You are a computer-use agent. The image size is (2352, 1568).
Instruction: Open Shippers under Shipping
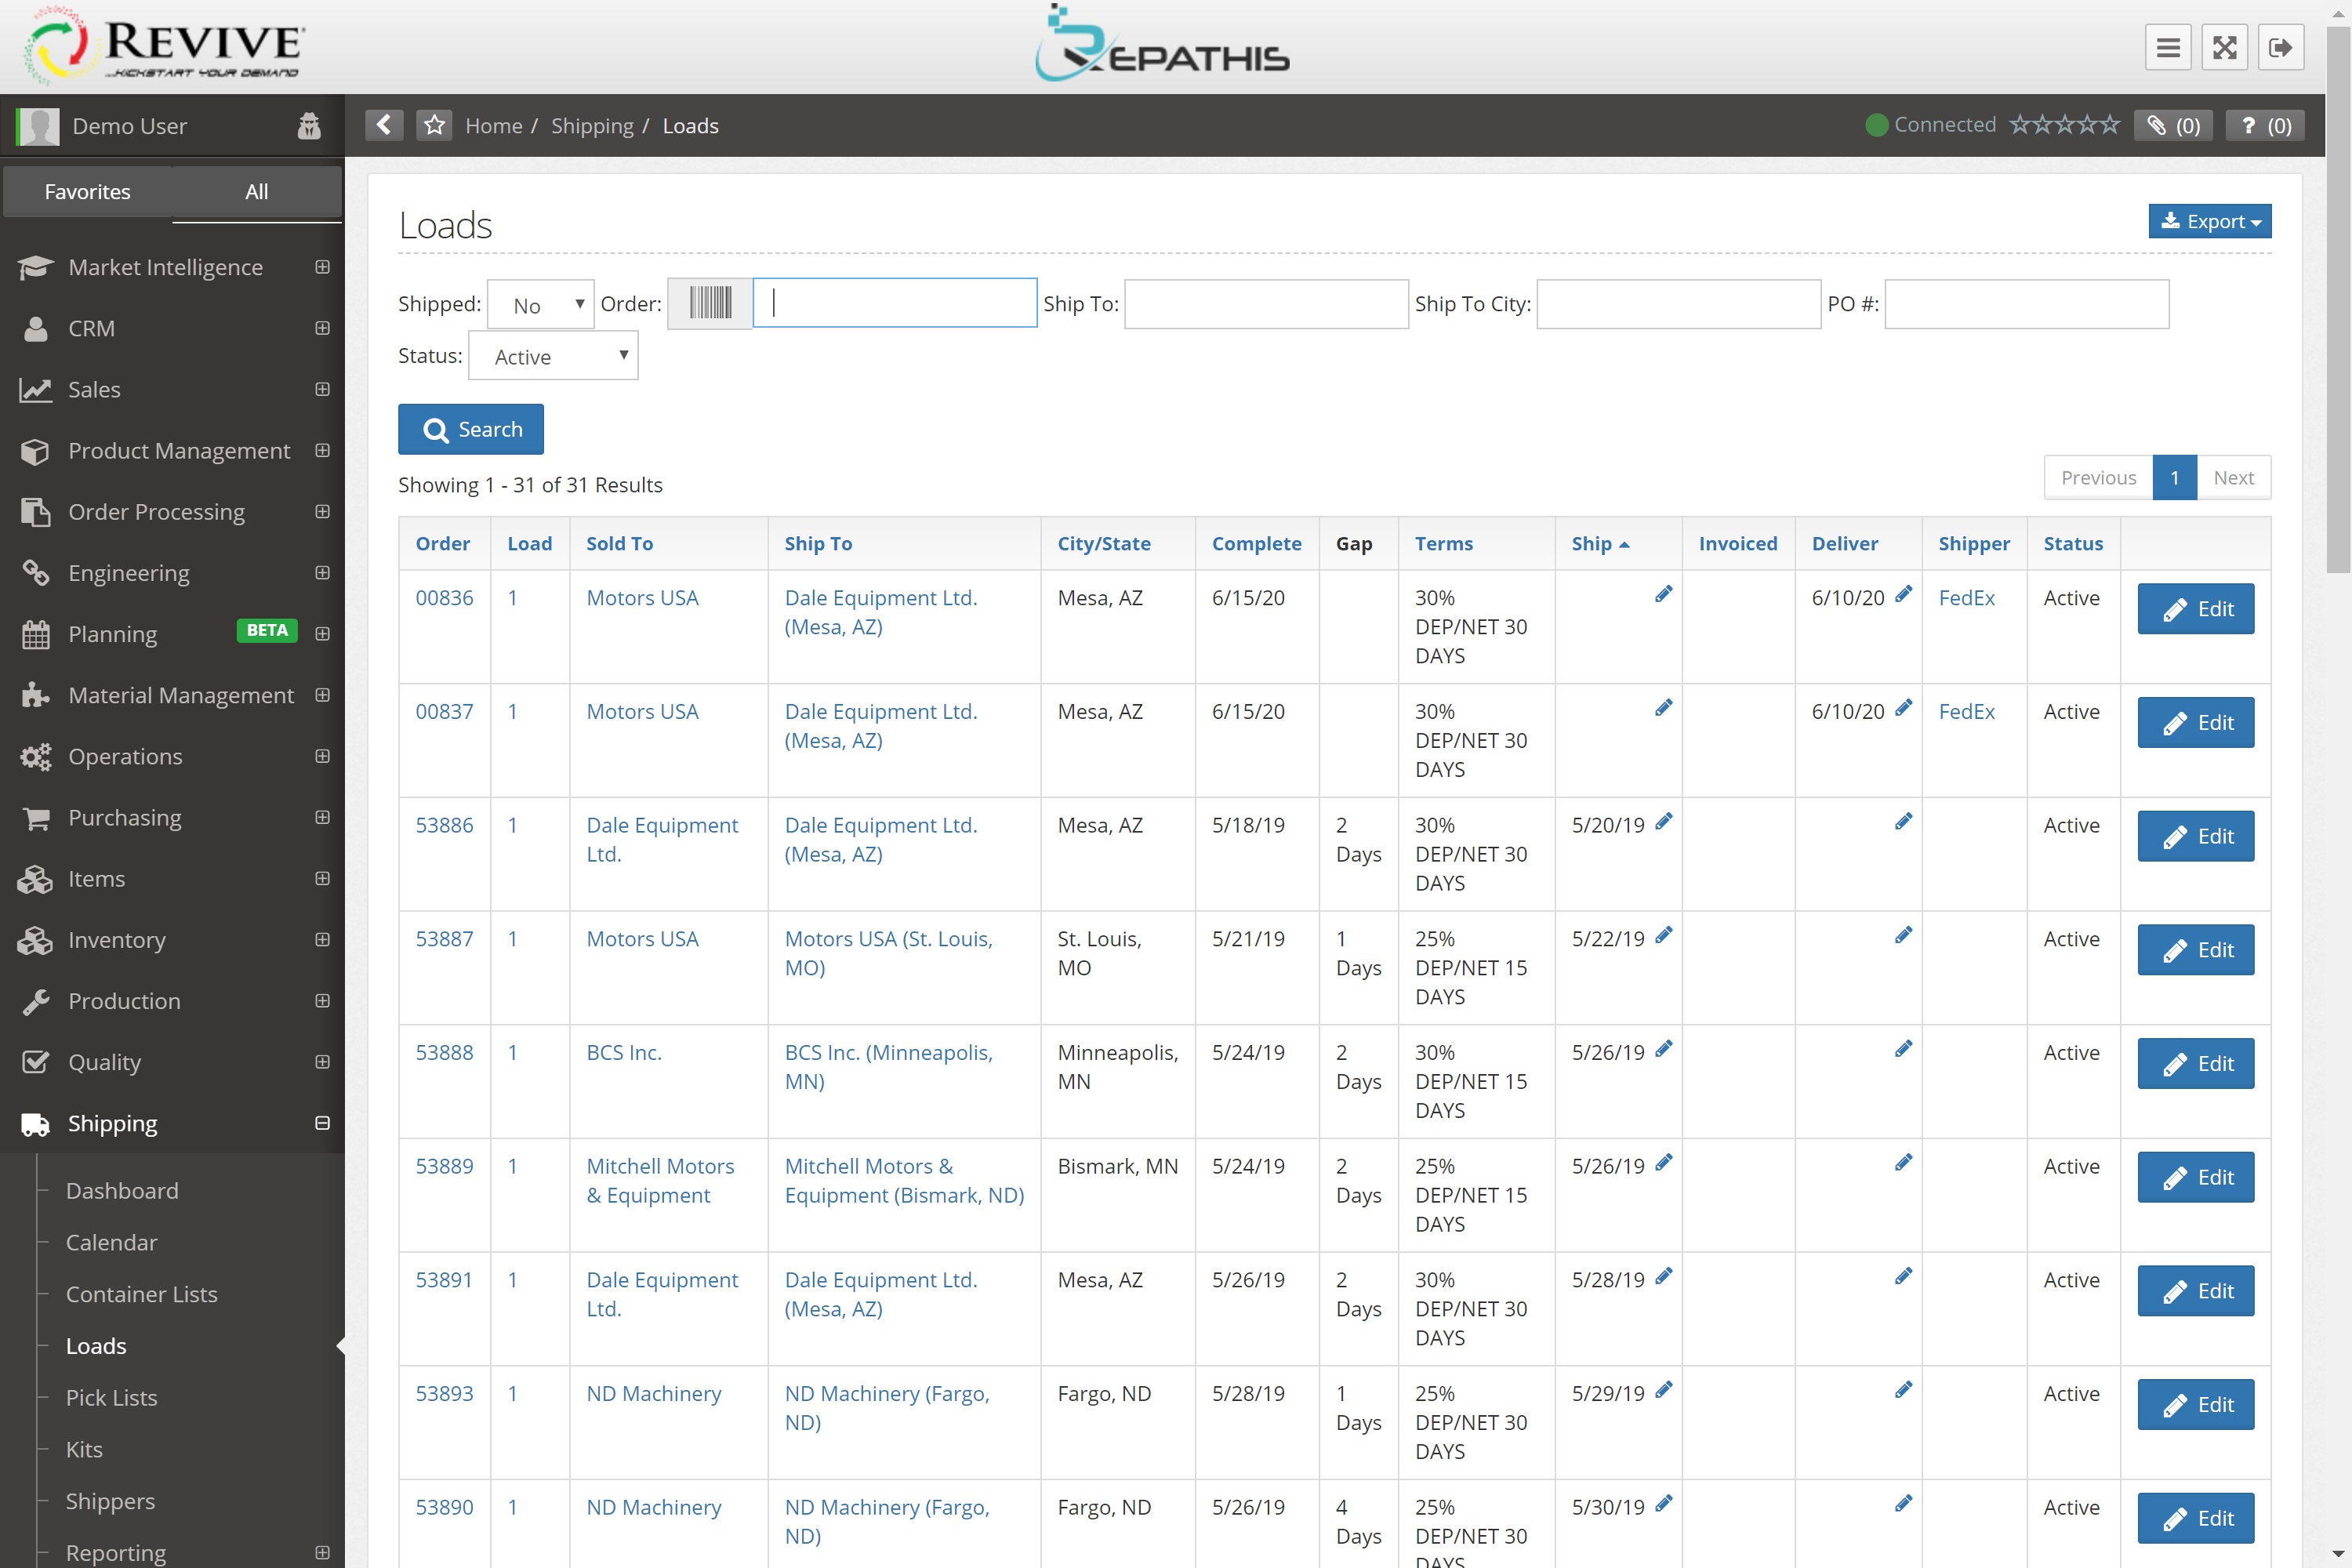click(110, 1502)
